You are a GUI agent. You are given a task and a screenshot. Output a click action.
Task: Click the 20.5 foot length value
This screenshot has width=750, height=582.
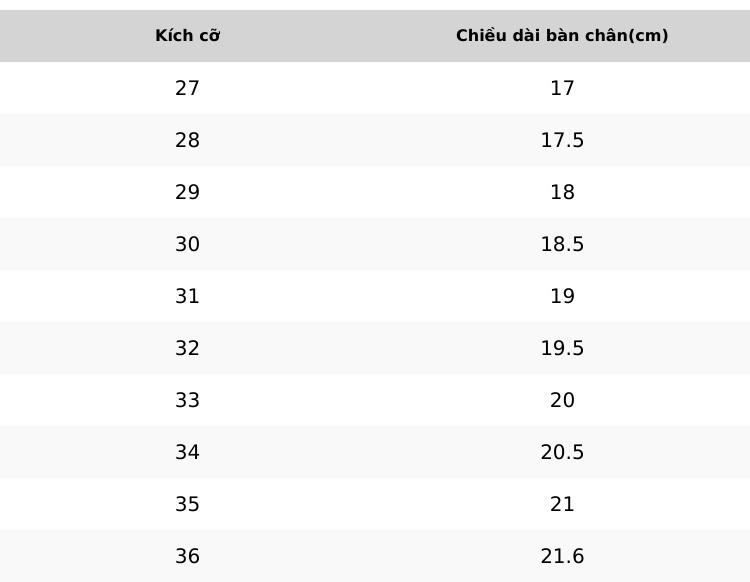click(x=562, y=452)
